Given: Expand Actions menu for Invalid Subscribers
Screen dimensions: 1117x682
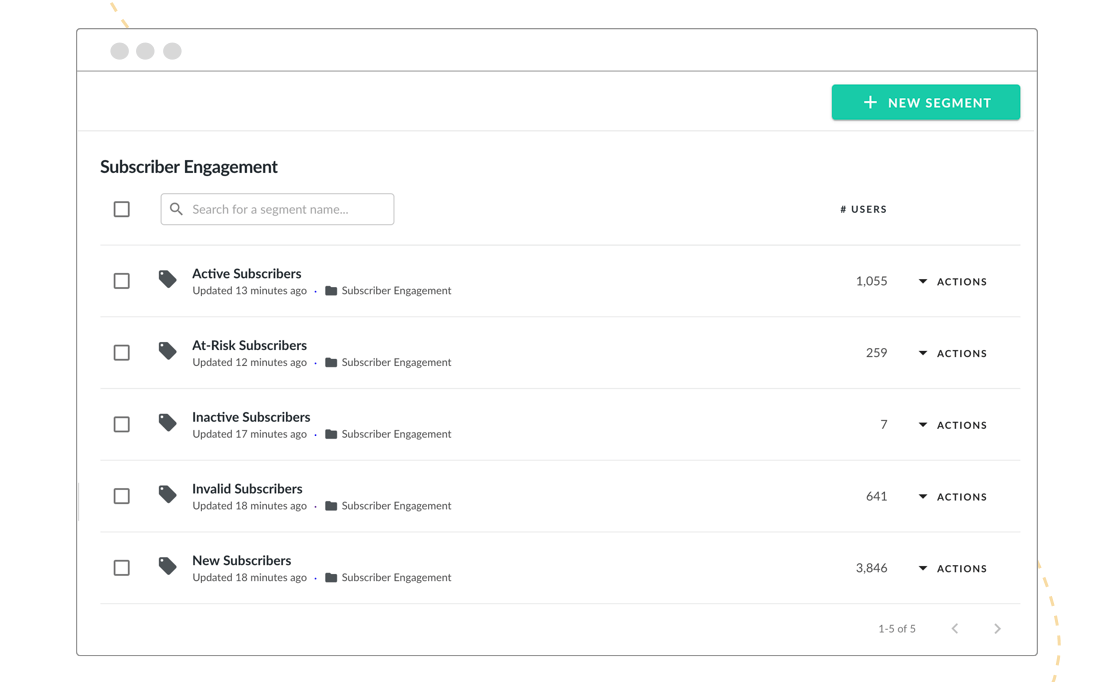Looking at the screenshot, I should (x=952, y=497).
